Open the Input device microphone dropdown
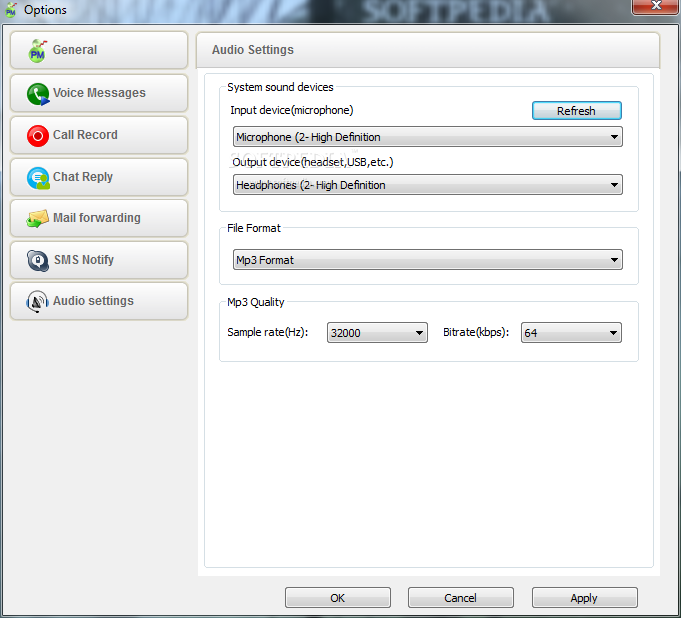The width and height of the screenshot is (681, 618). click(428, 137)
